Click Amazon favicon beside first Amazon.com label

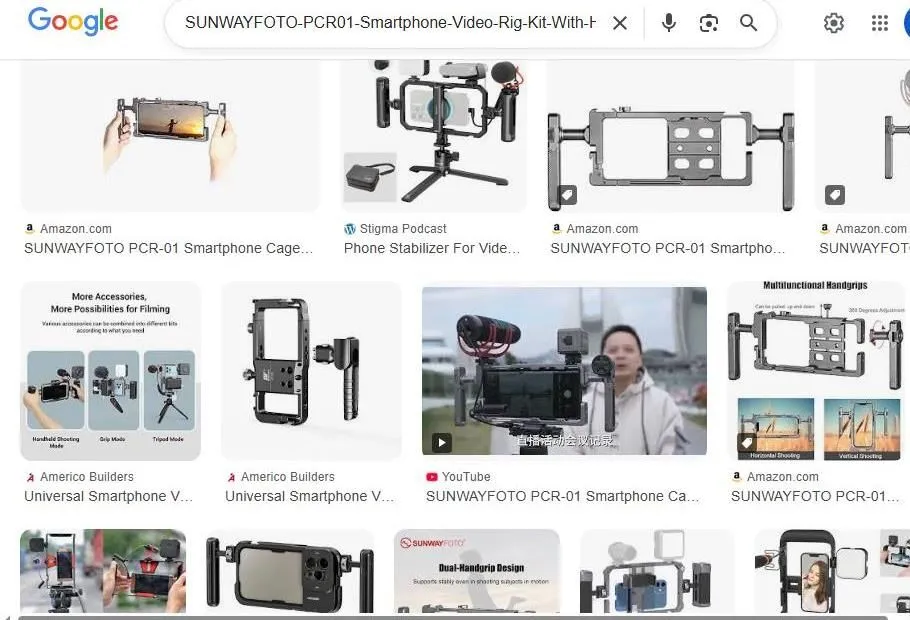click(30, 229)
